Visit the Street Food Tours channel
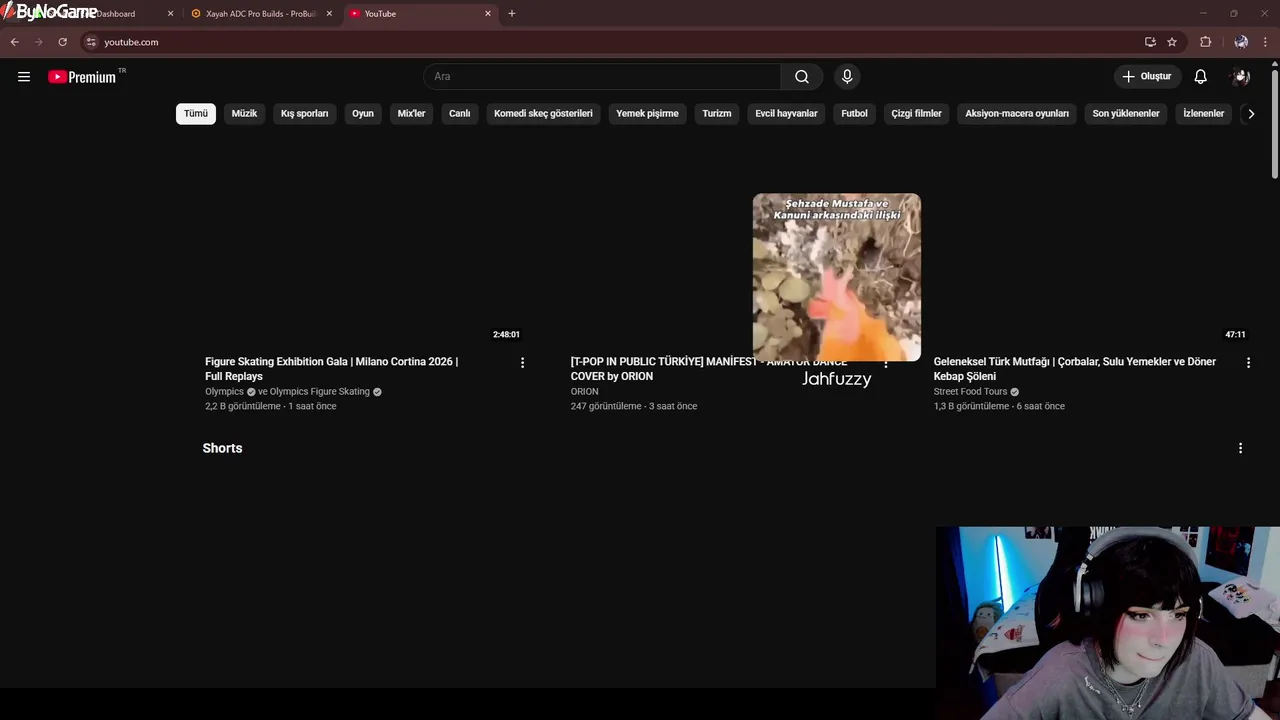The height and width of the screenshot is (720, 1280). pos(970,392)
